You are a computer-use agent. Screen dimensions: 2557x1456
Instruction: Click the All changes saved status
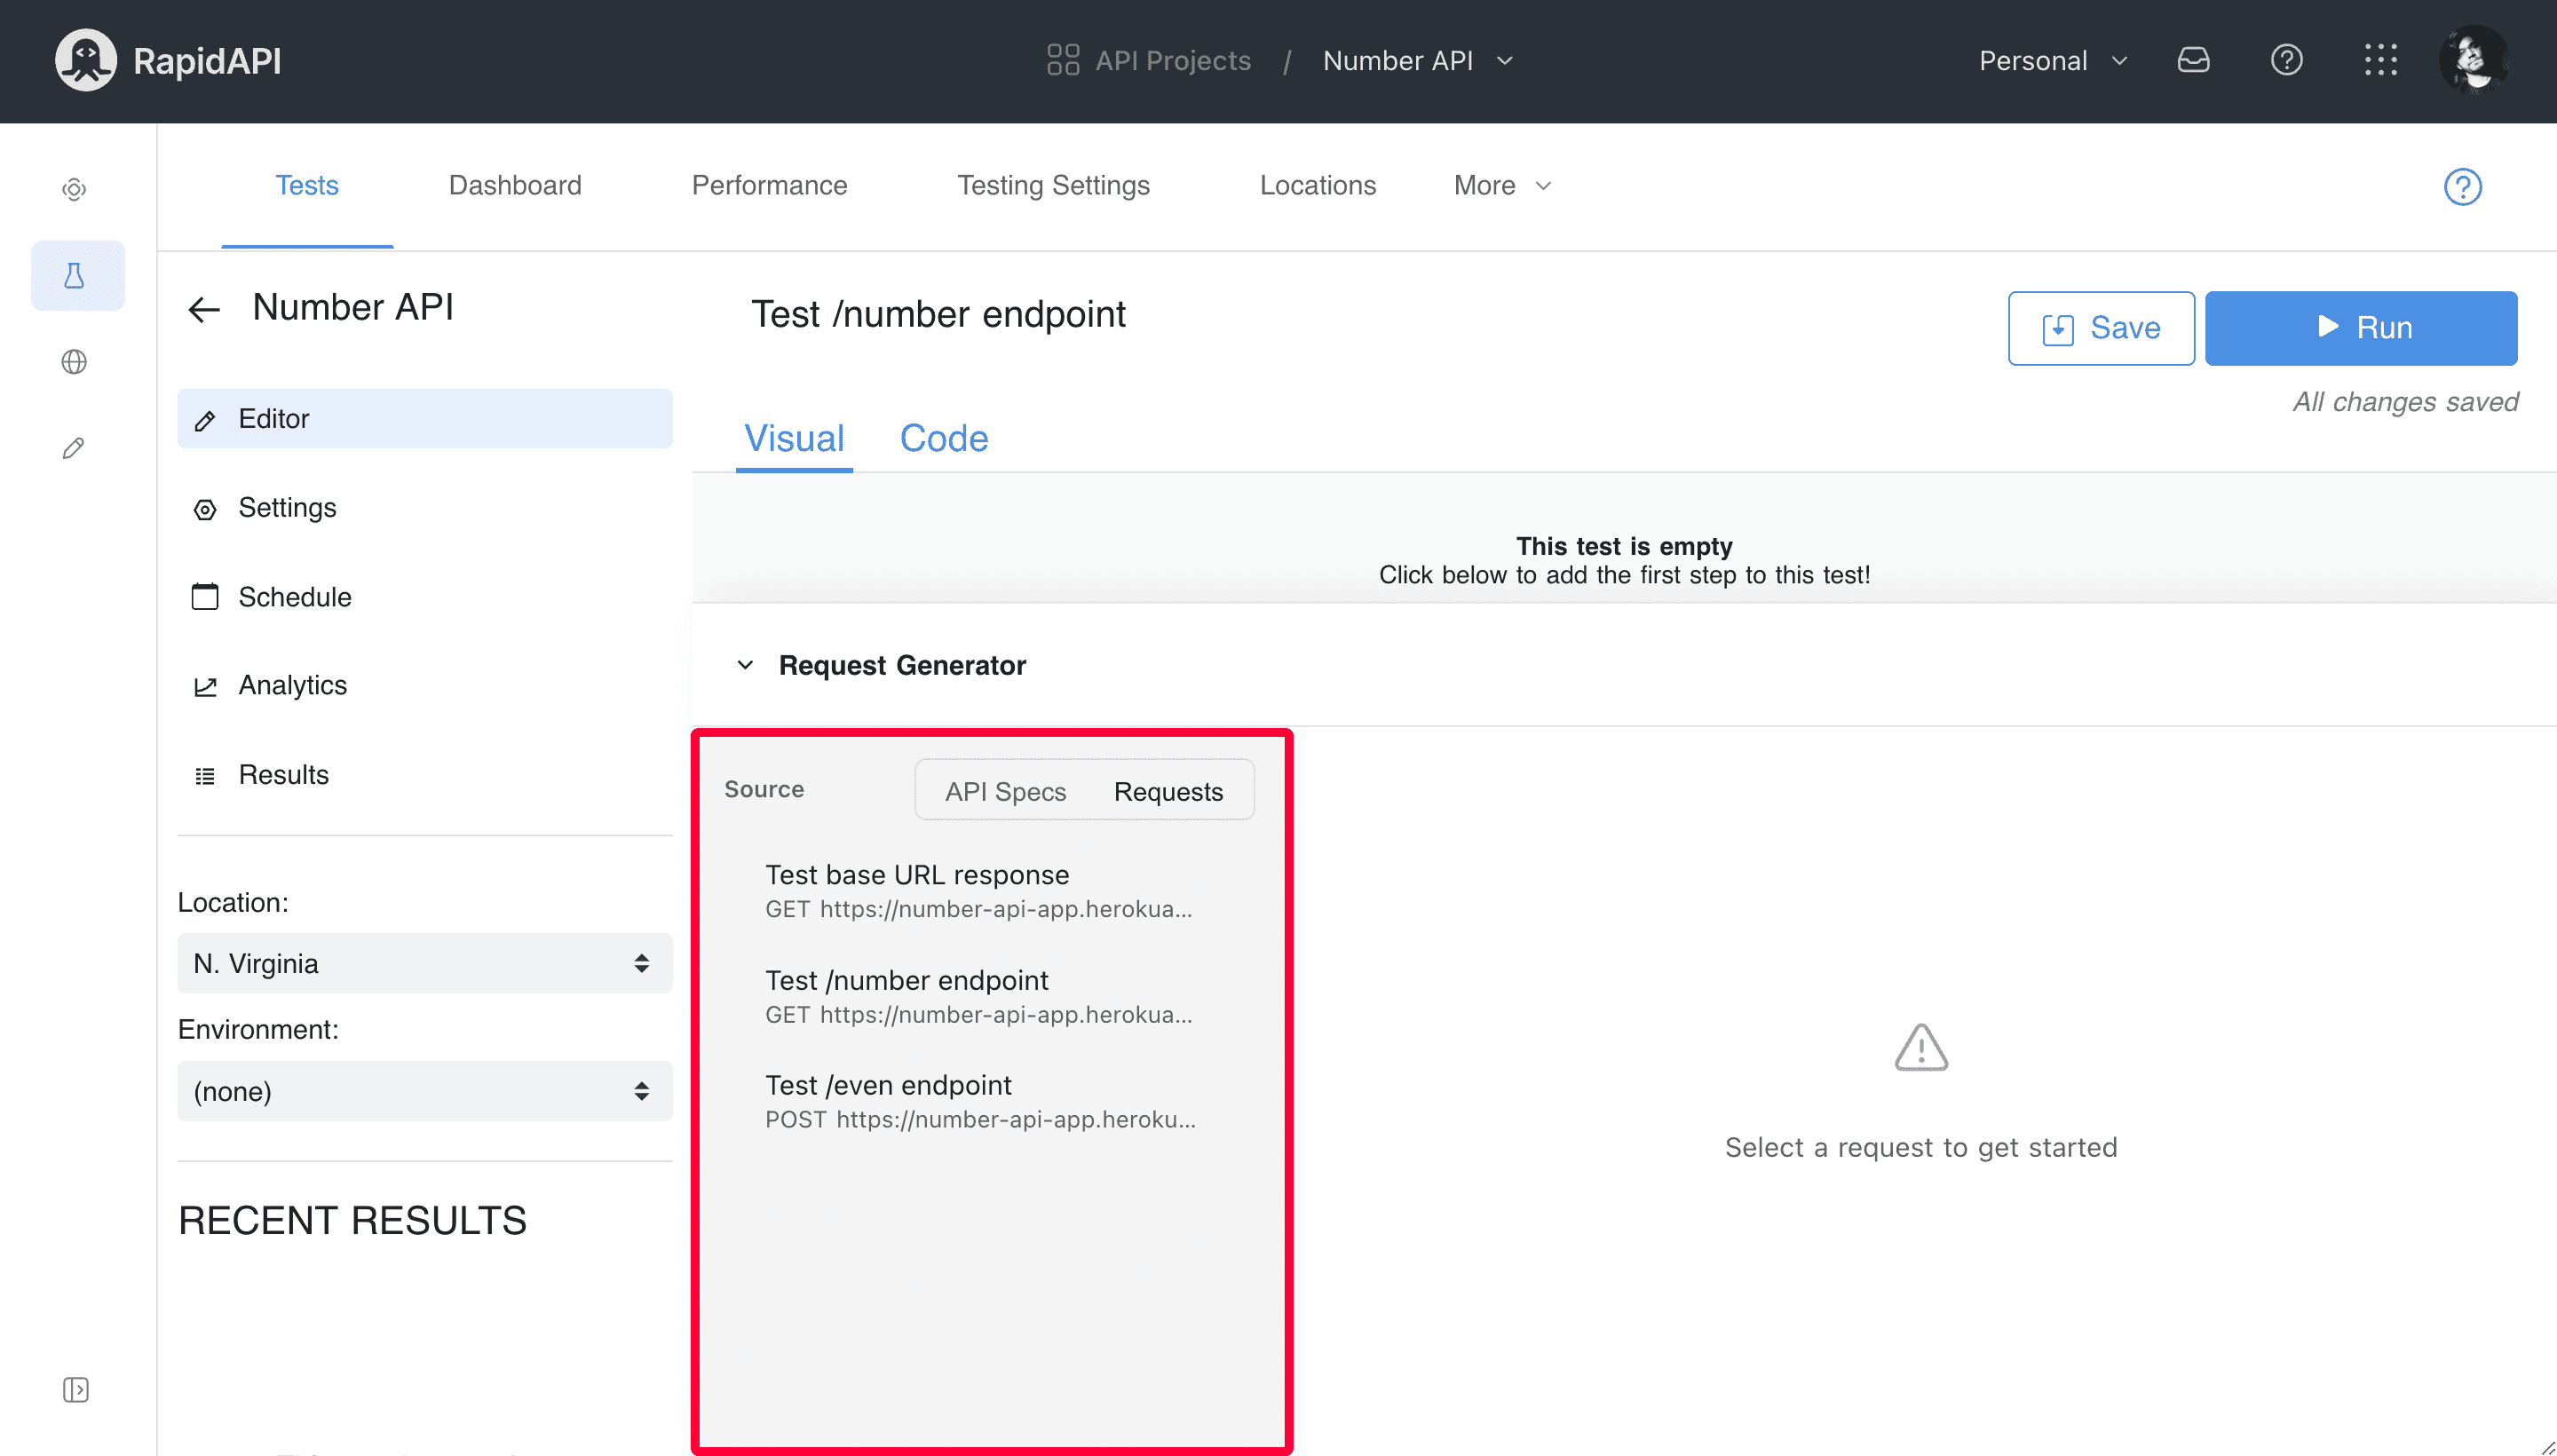[x=2405, y=402]
